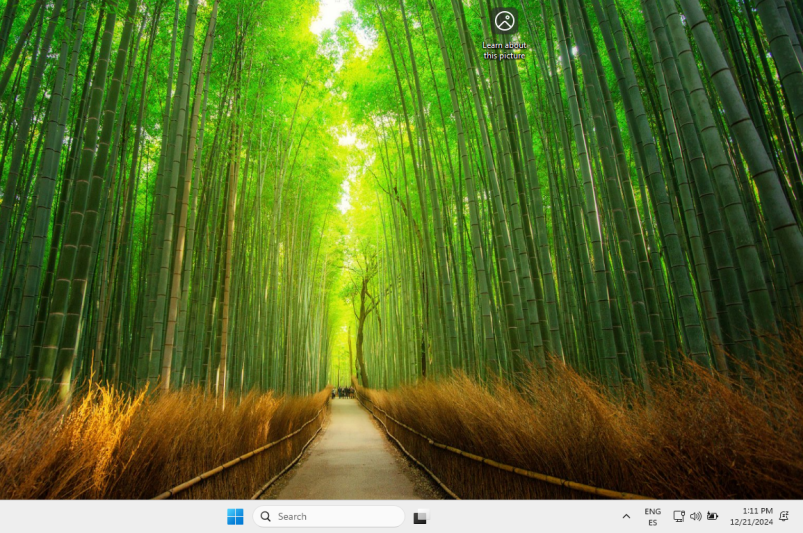Select the 'Learn about this picture' label text

pyautogui.click(x=504, y=50)
